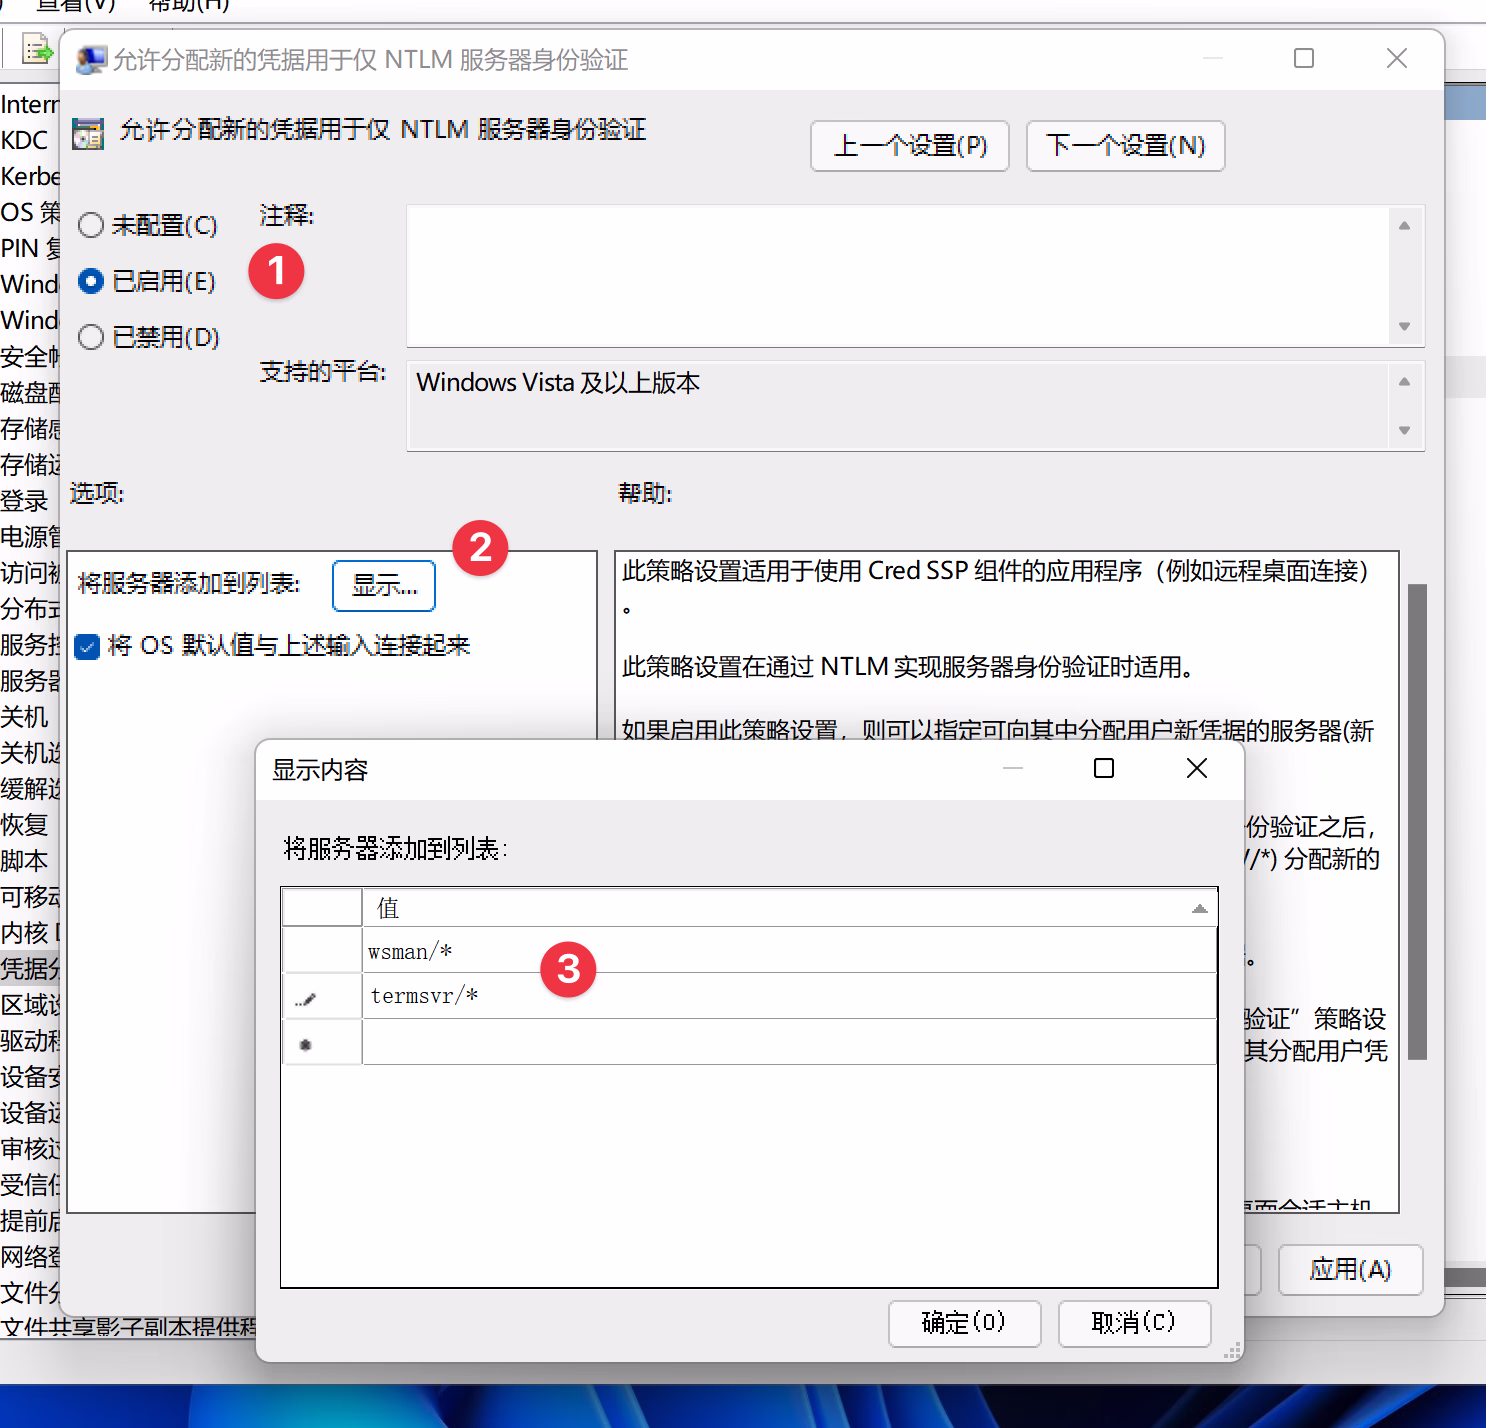
Task: Select the 未配置(C) radio button
Action: (x=91, y=226)
